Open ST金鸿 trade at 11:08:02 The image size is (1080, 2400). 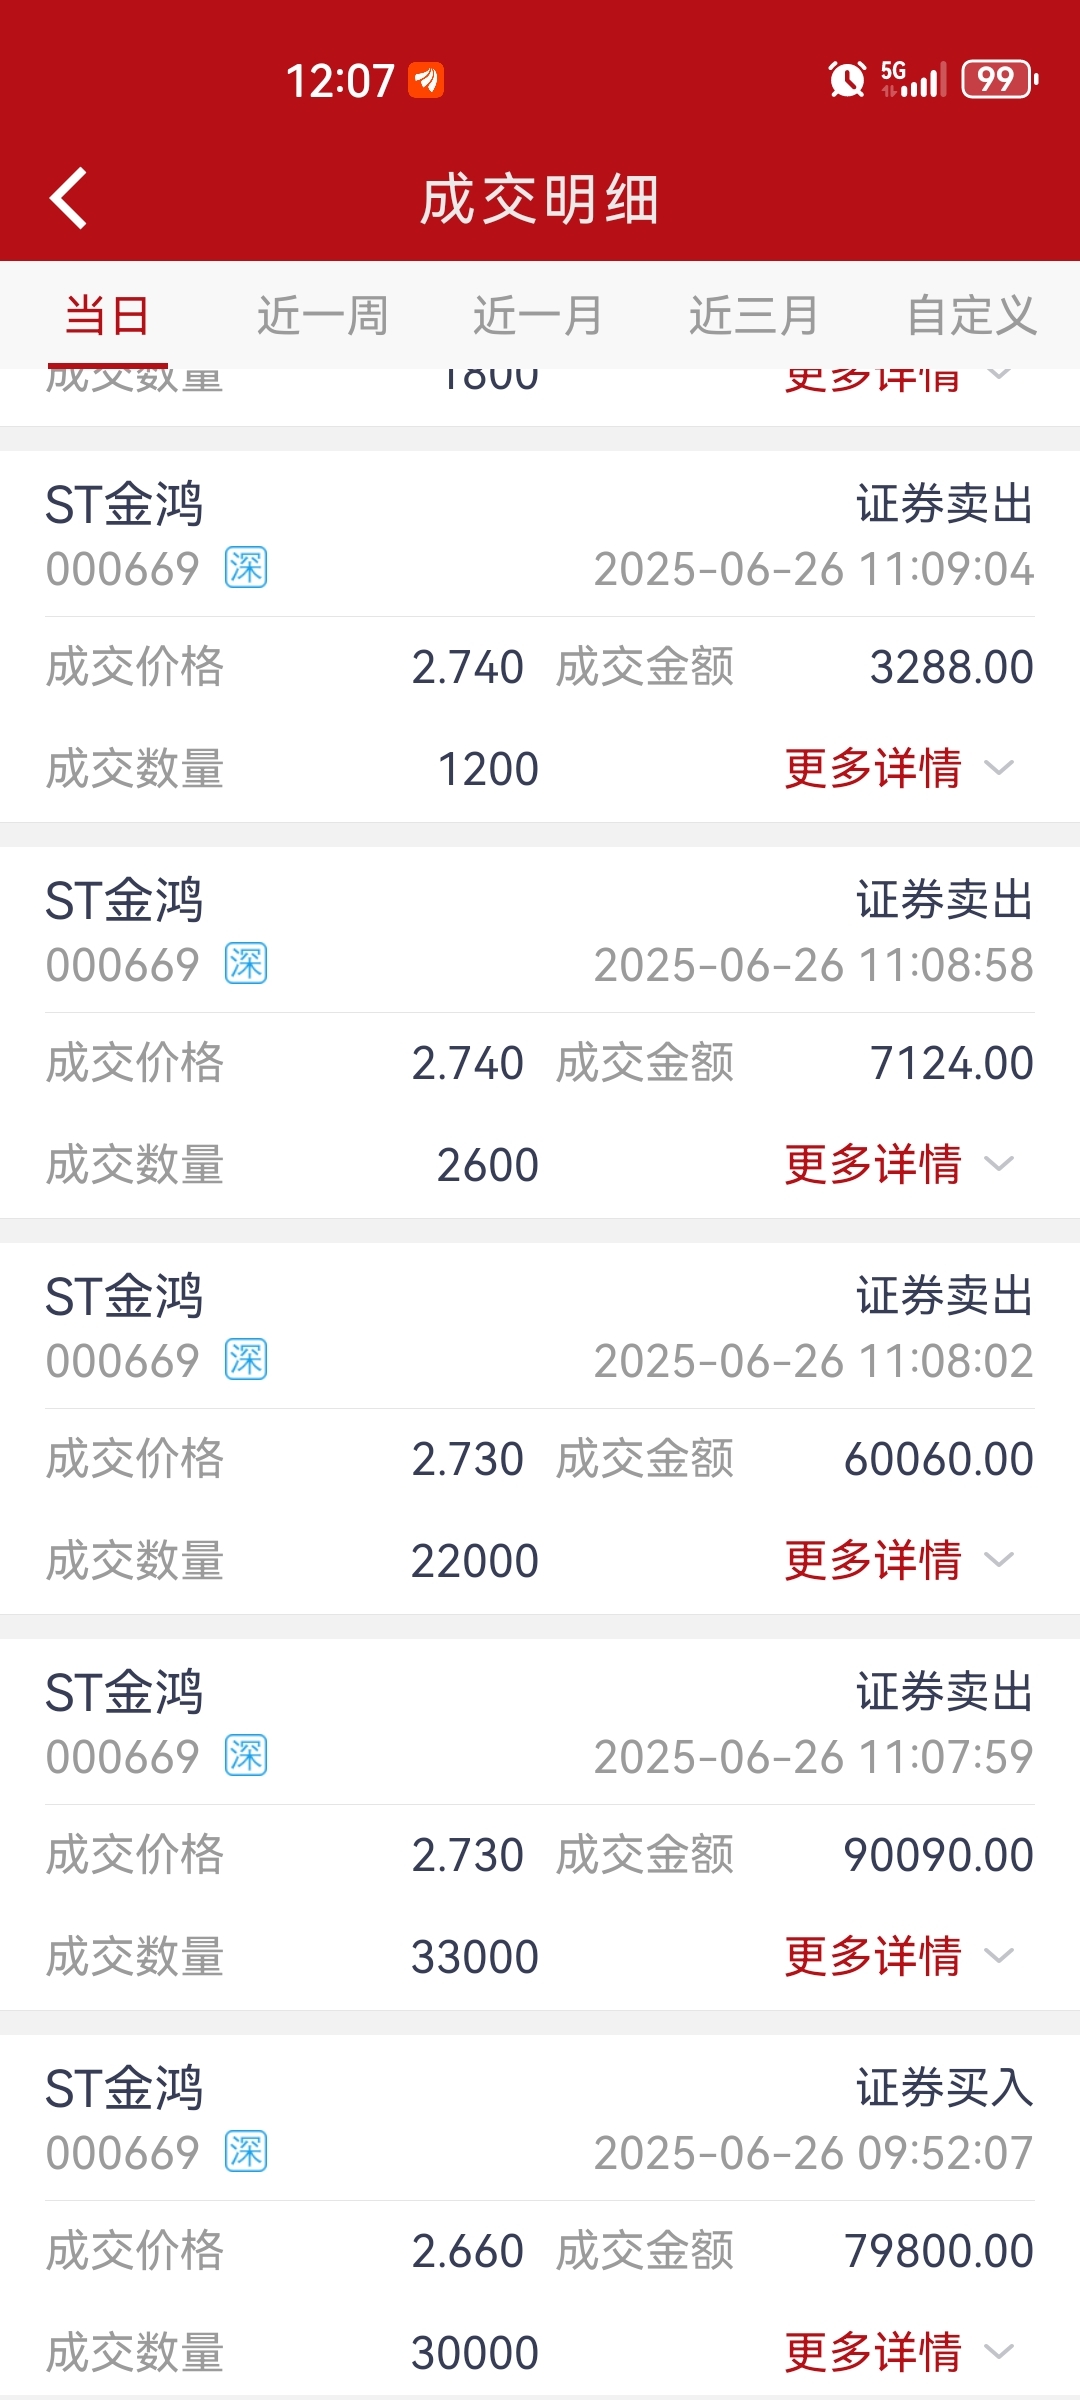(x=540, y=1428)
